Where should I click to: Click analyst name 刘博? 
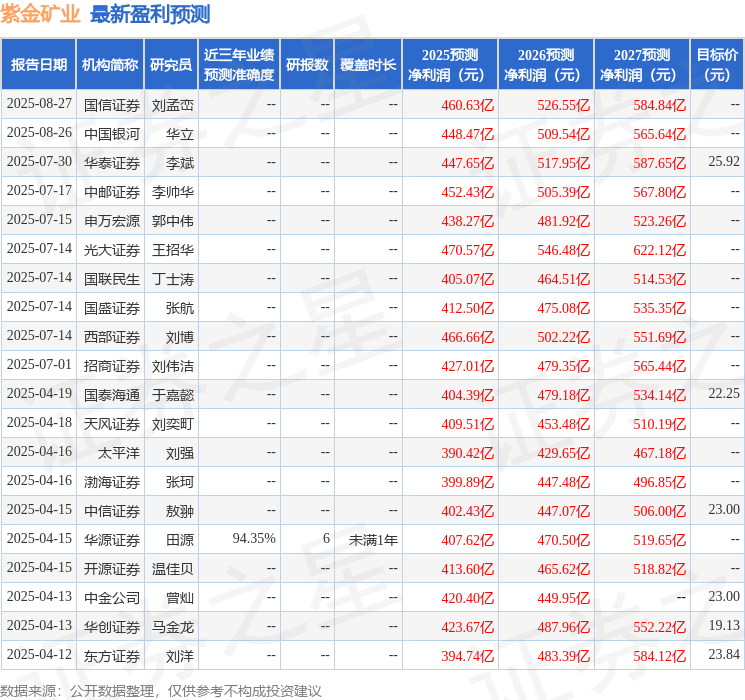(180, 337)
